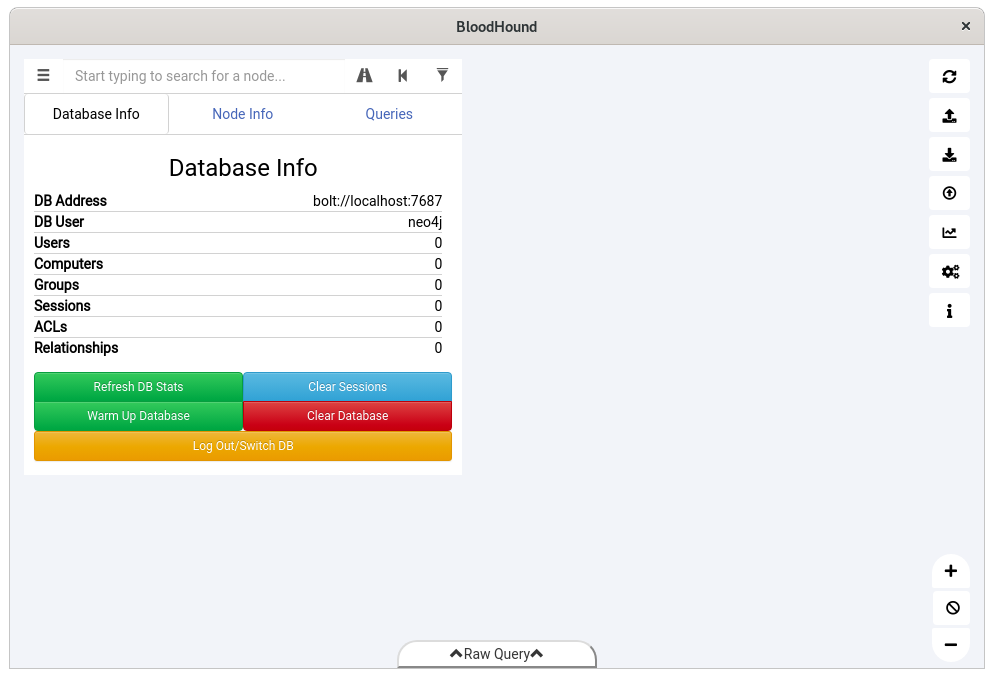
Task: Switch to the Queries tab
Action: pyautogui.click(x=389, y=114)
